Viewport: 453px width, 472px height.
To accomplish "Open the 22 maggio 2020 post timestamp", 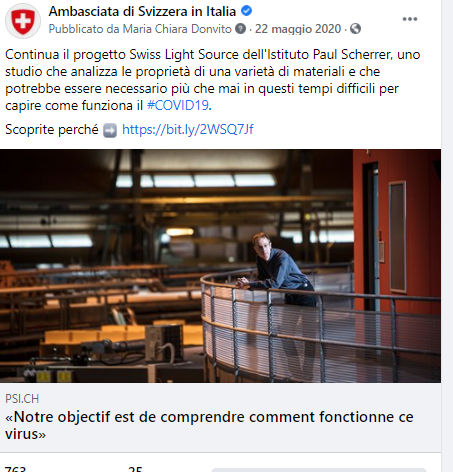I will coord(298,29).
